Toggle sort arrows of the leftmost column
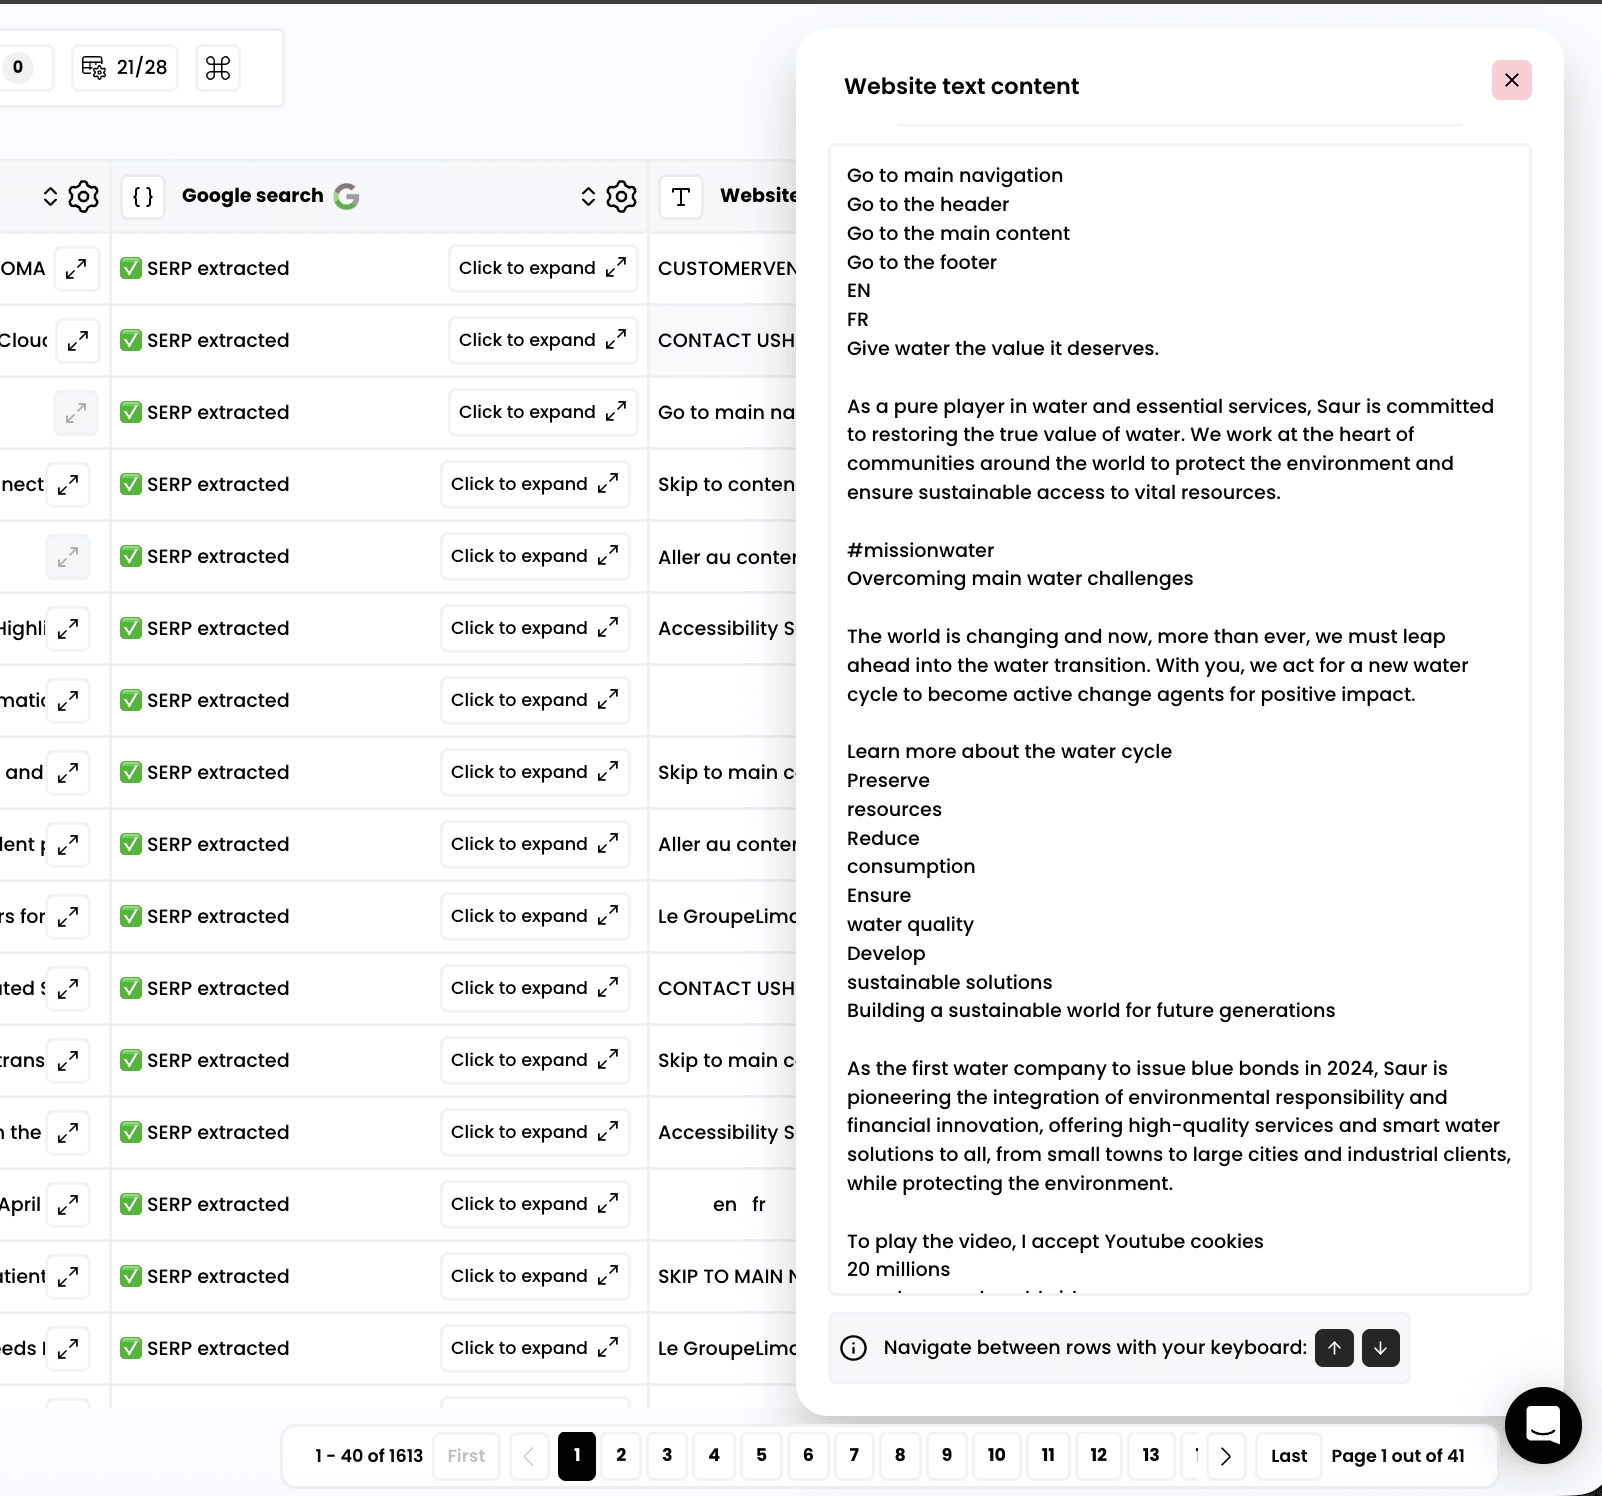 click(x=50, y=196)
